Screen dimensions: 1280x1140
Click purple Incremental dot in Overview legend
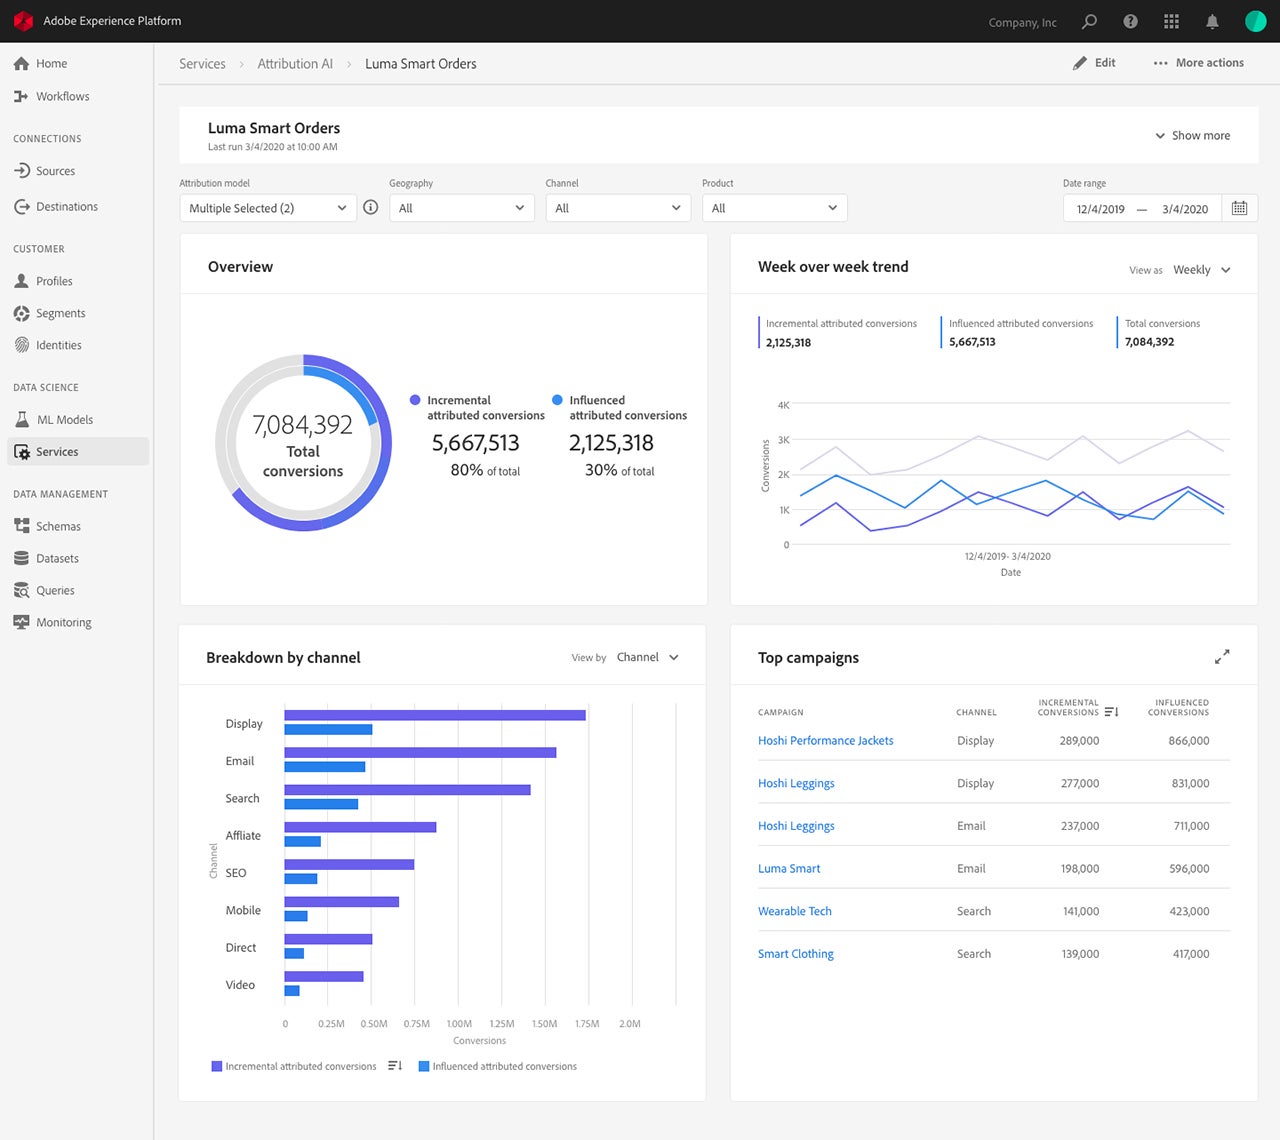click(x=415, y=400)
